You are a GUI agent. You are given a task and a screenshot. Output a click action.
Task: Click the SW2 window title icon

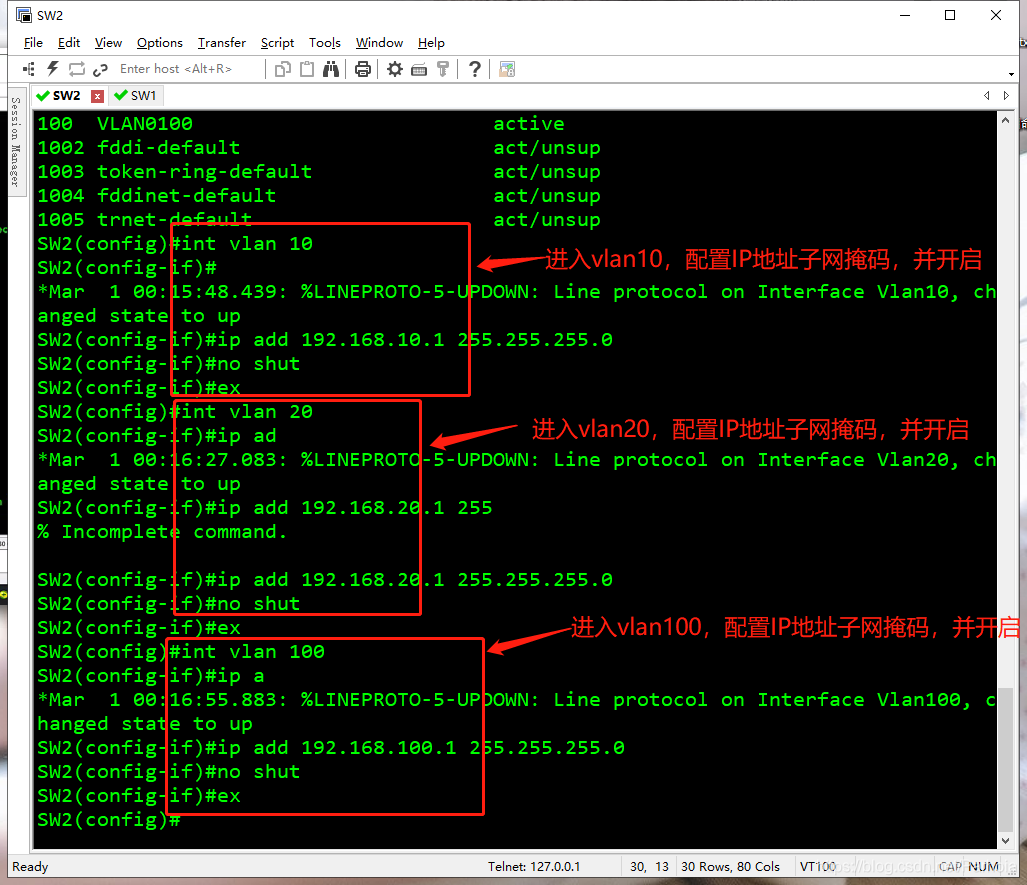coord(24,15)
